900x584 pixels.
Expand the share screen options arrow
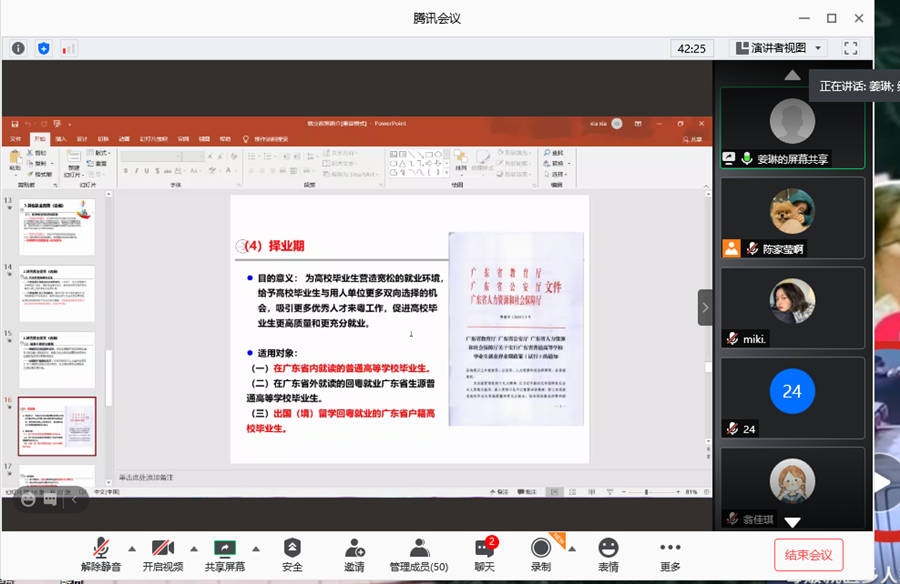click(x=253, y=547)
